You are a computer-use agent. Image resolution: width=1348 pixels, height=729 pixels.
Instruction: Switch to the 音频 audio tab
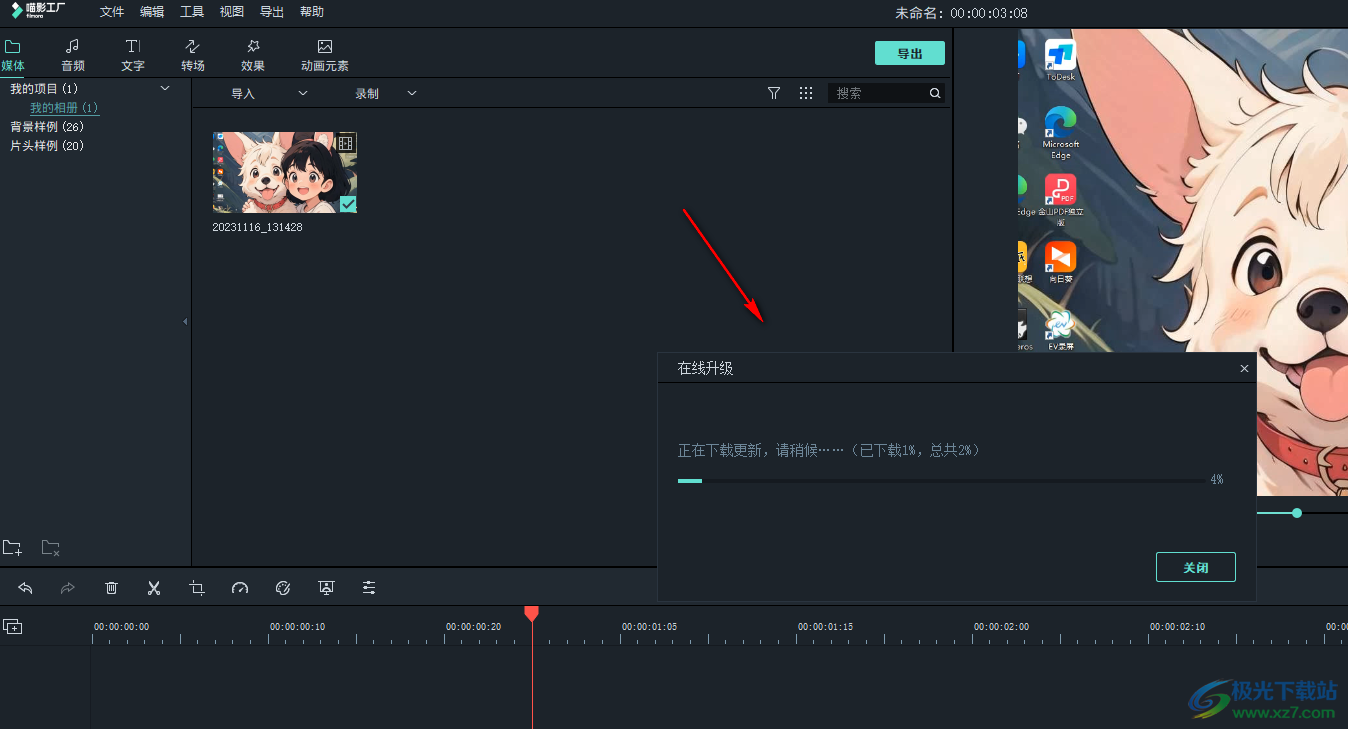coord(73,56)
